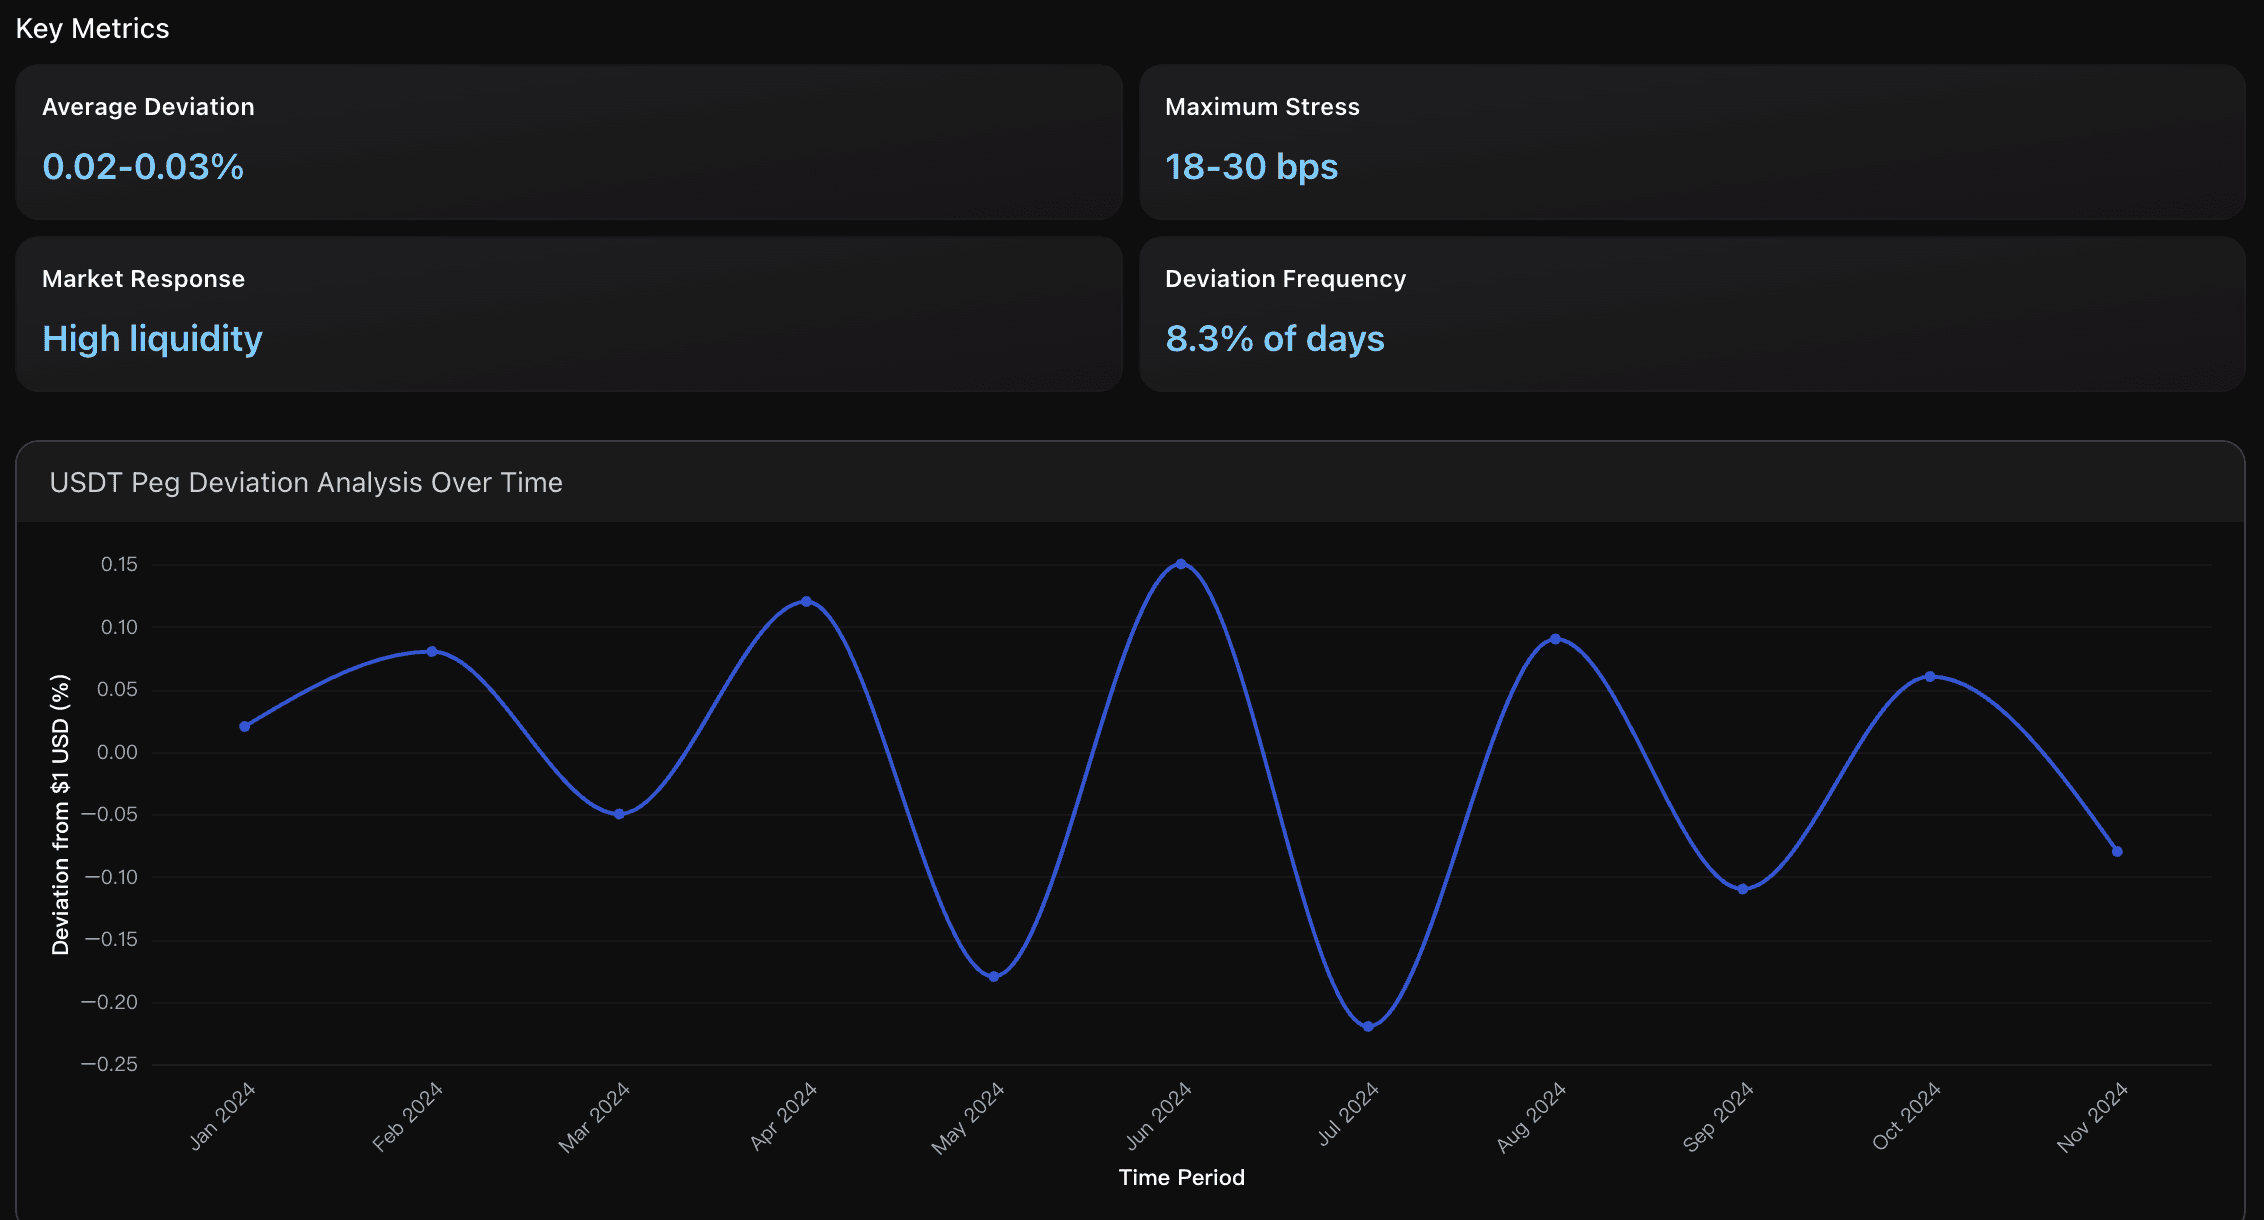The width and height of the screenshot is (2264, 1220).
Task: Click the Apr 2024 axis label
Action: tap(784, 1116)
